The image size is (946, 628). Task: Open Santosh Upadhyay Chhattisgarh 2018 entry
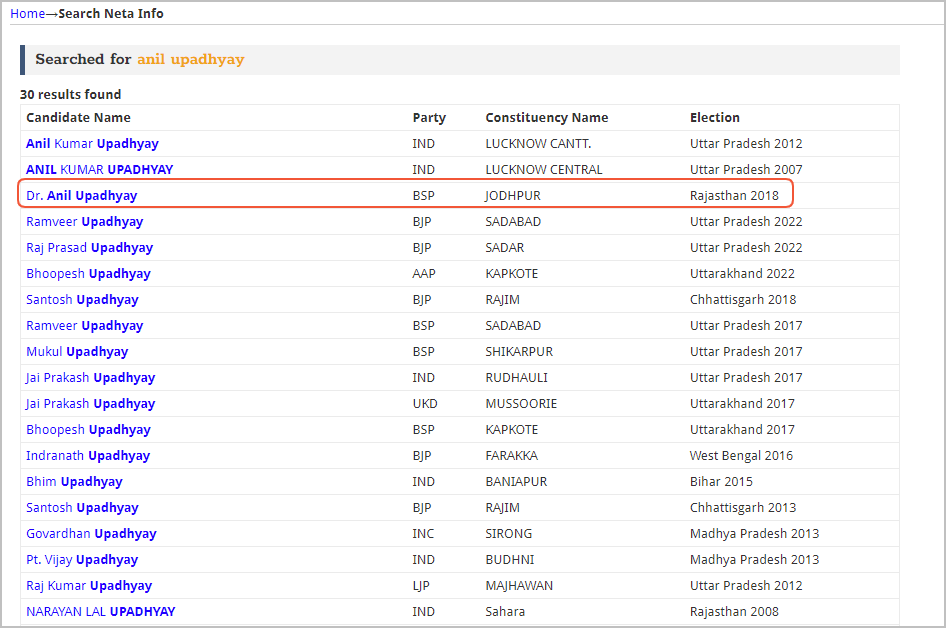[x=82, y=299]
